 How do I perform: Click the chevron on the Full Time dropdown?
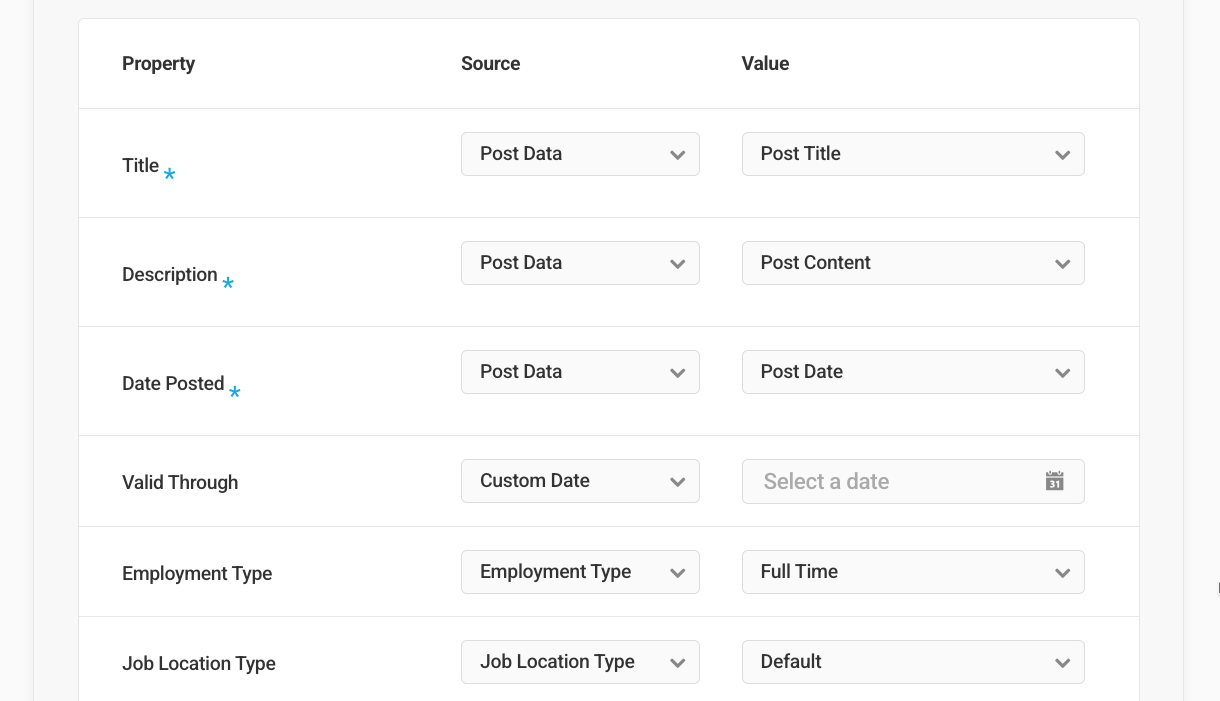[1063, 572]
